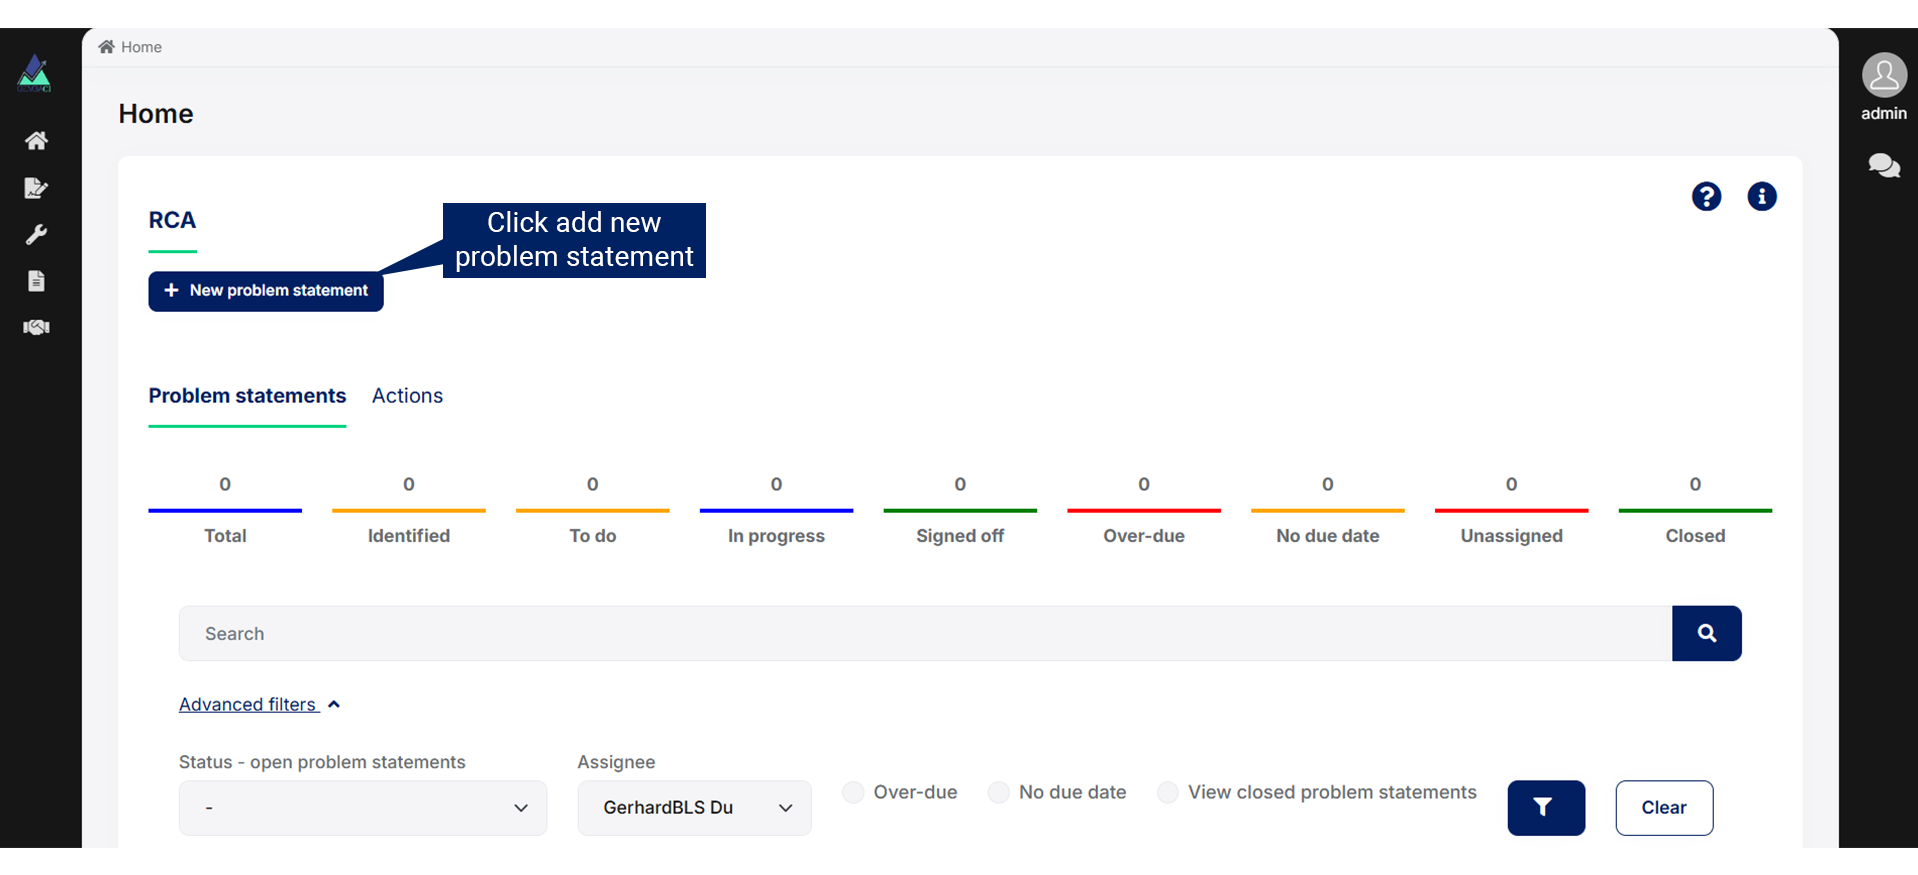Click the question mark help icon
This screenshot has width=1918, height=875.
click(x=1706, y=197)
